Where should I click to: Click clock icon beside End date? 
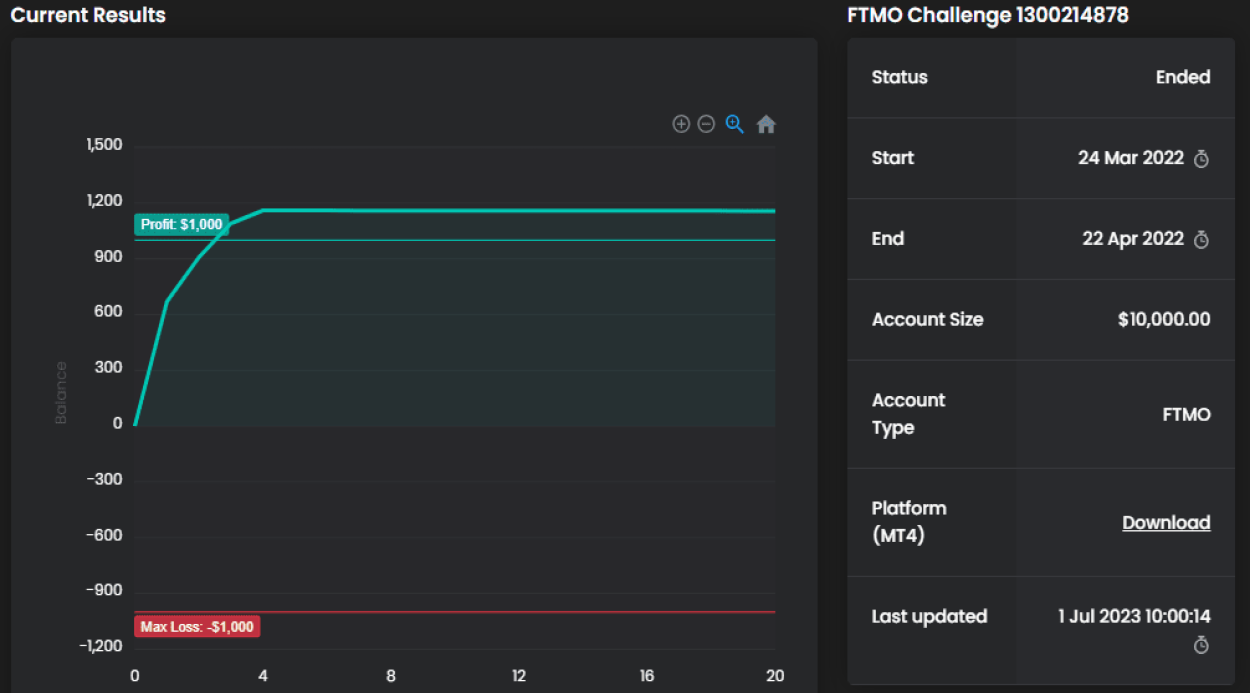tap(1202, 240)
